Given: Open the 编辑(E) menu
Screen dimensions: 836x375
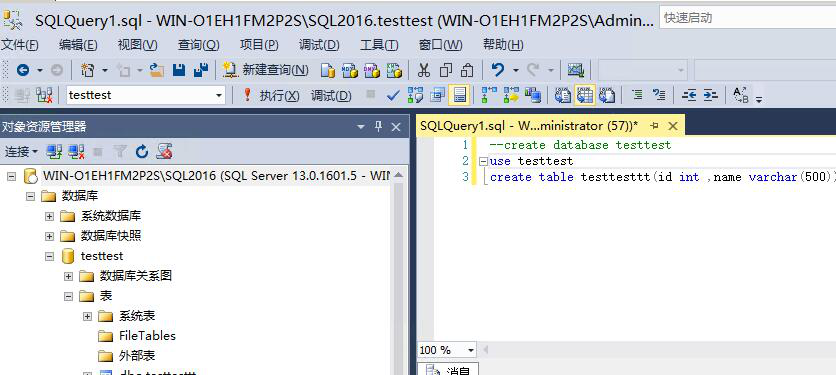Looking at the screenshot, I should point(78,45).
